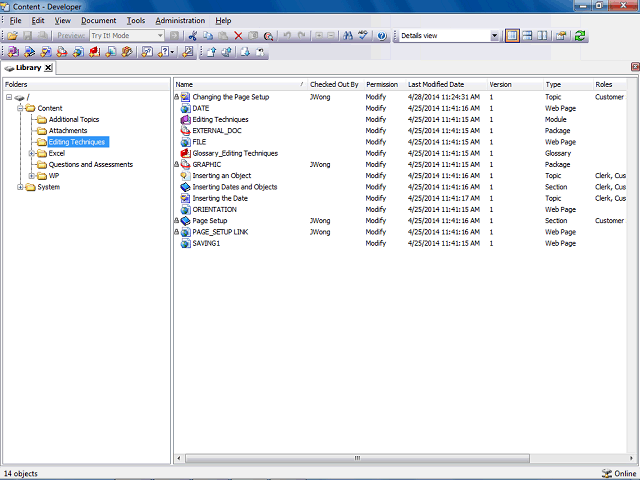This screenshot has width=640, height=480.
Task: Sort by the Name column header
Action: pyautogui.click(x=240, y=84)
